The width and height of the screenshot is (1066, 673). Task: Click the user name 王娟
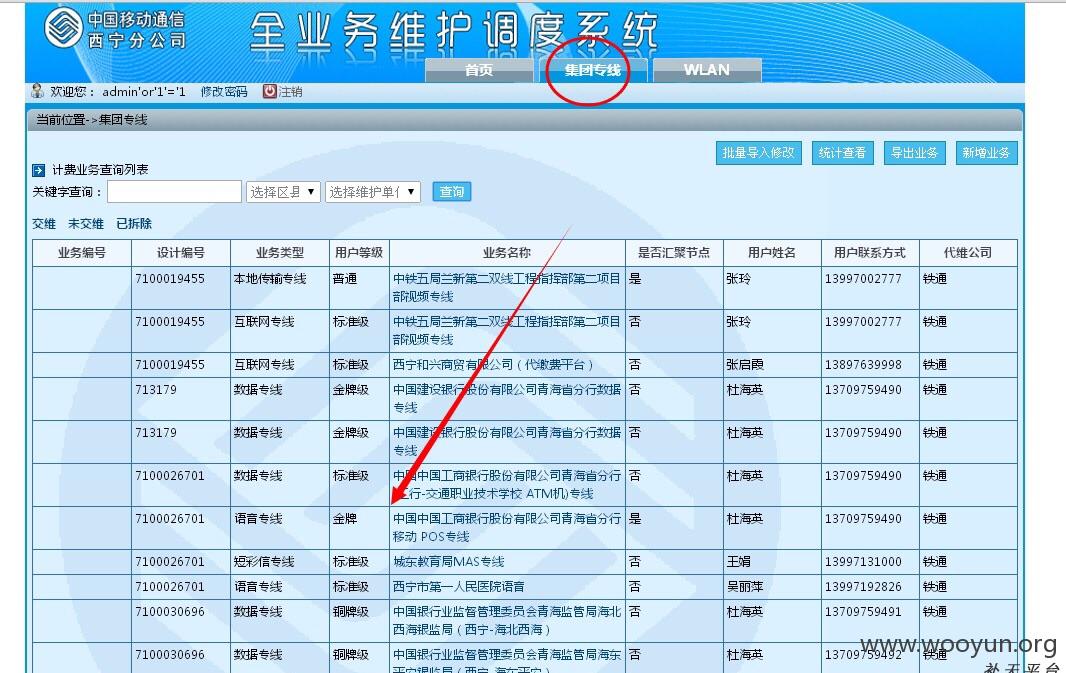[x=739, y=562]
